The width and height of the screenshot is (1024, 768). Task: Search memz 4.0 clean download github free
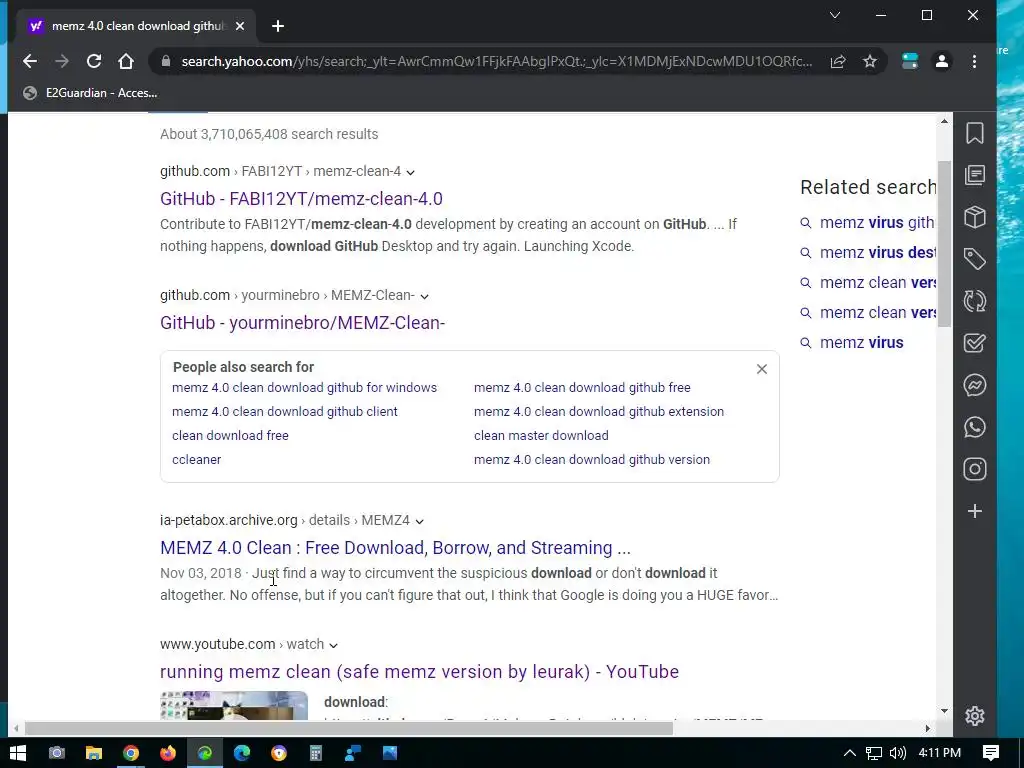[x=582, y=387]
